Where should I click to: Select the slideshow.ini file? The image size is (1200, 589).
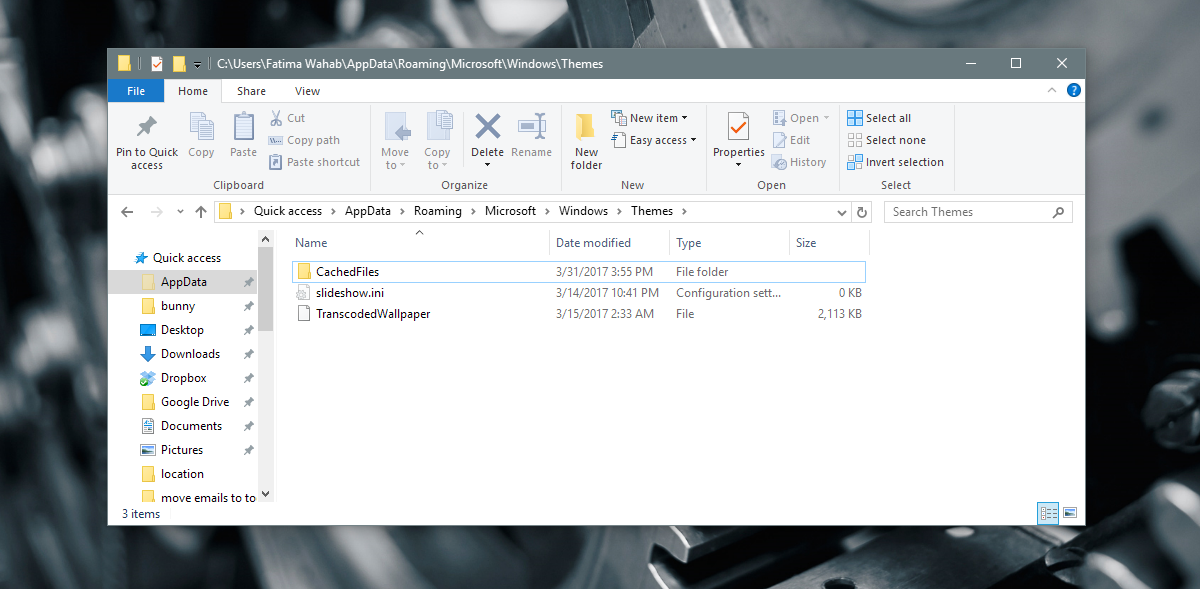[x=579, y=293]
